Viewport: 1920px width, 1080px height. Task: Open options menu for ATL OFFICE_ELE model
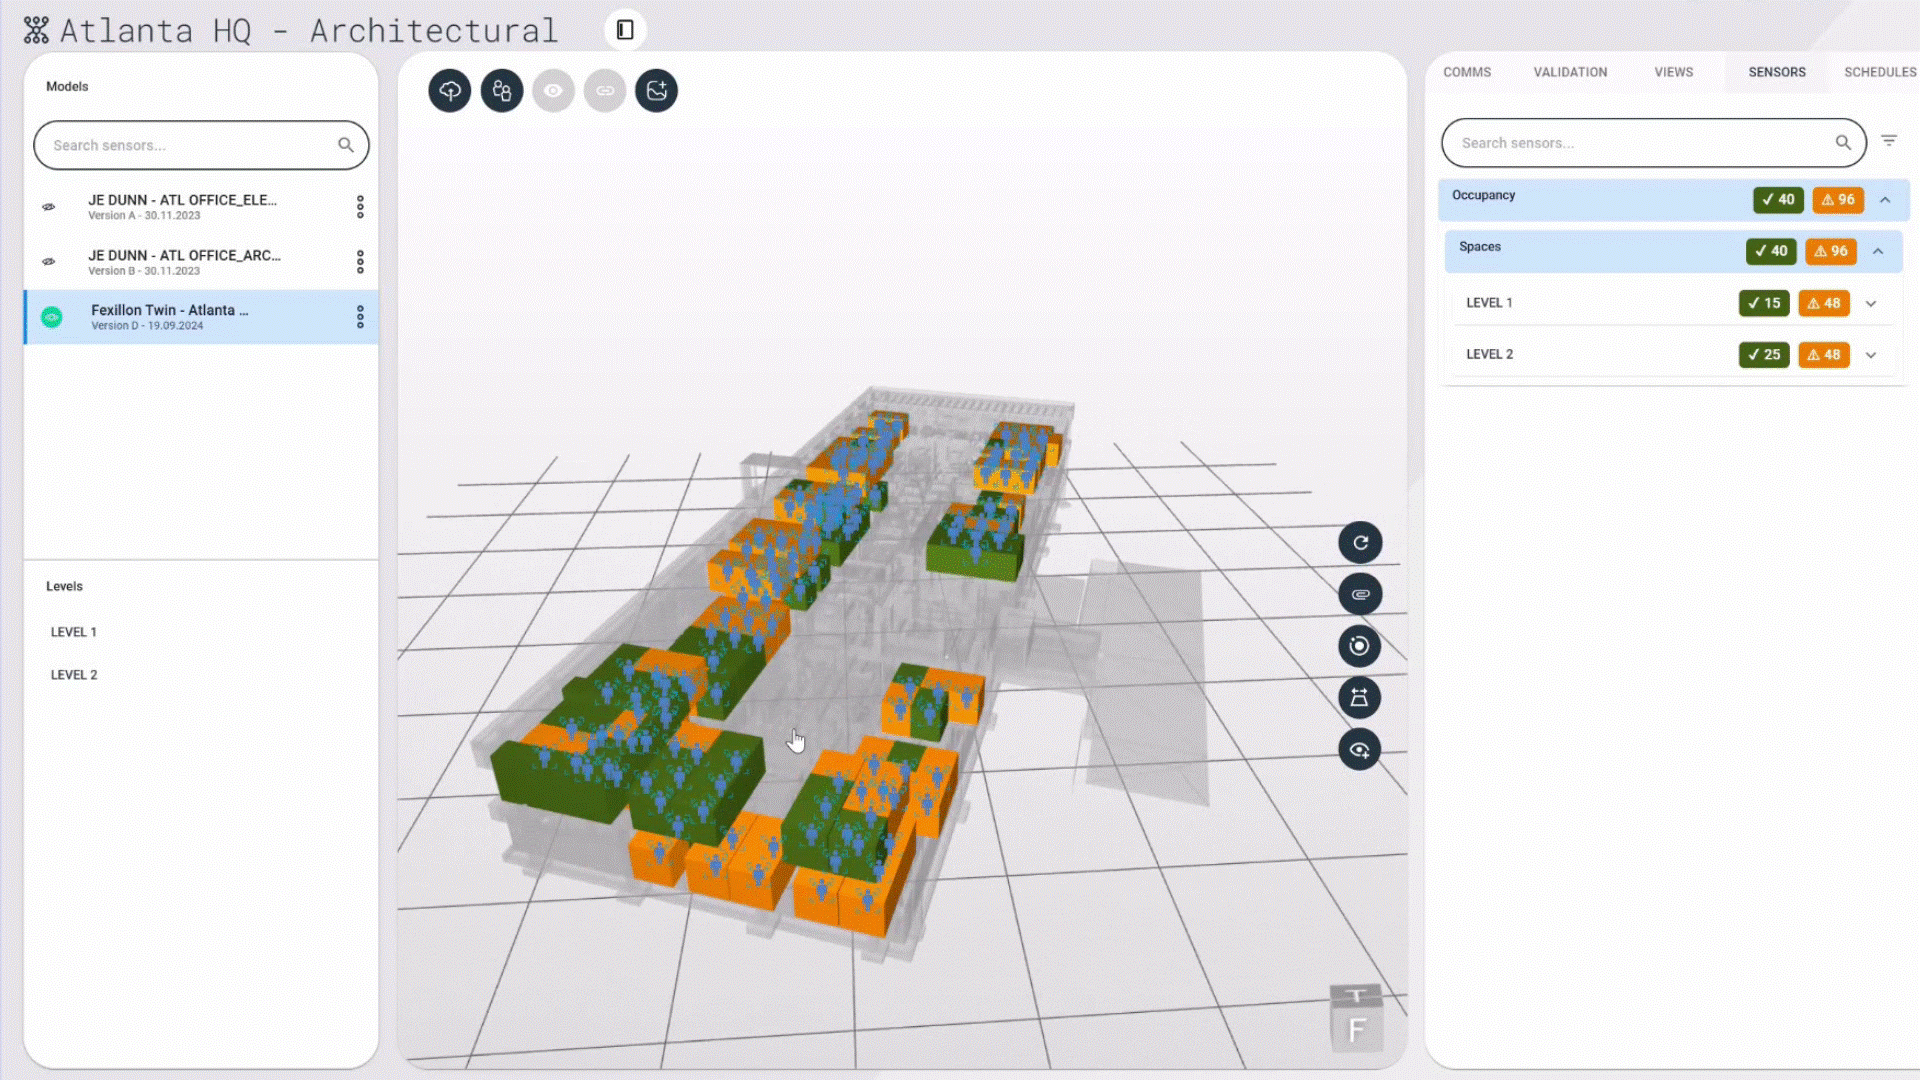click(360, 207)
